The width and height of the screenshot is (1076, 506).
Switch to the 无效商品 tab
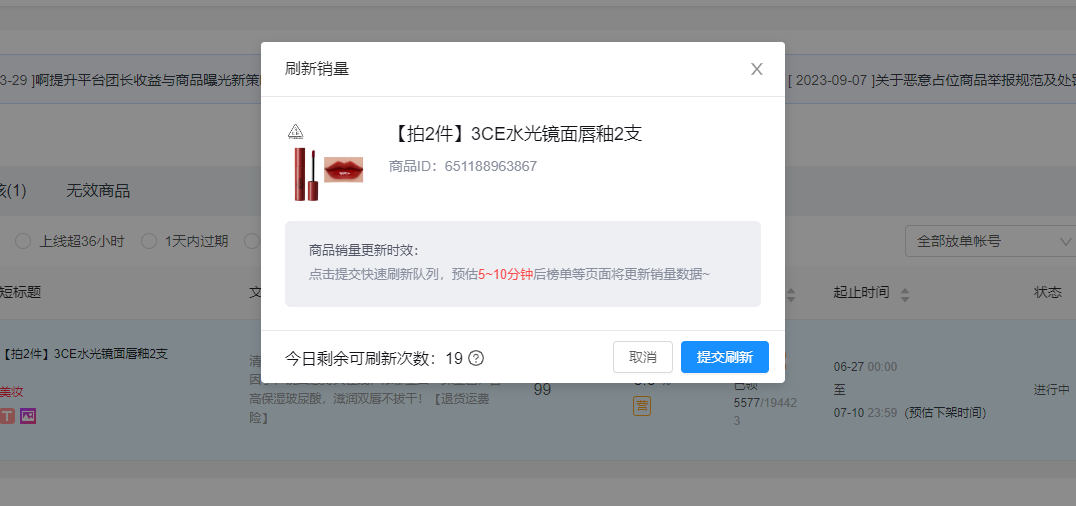coord(98,191)
